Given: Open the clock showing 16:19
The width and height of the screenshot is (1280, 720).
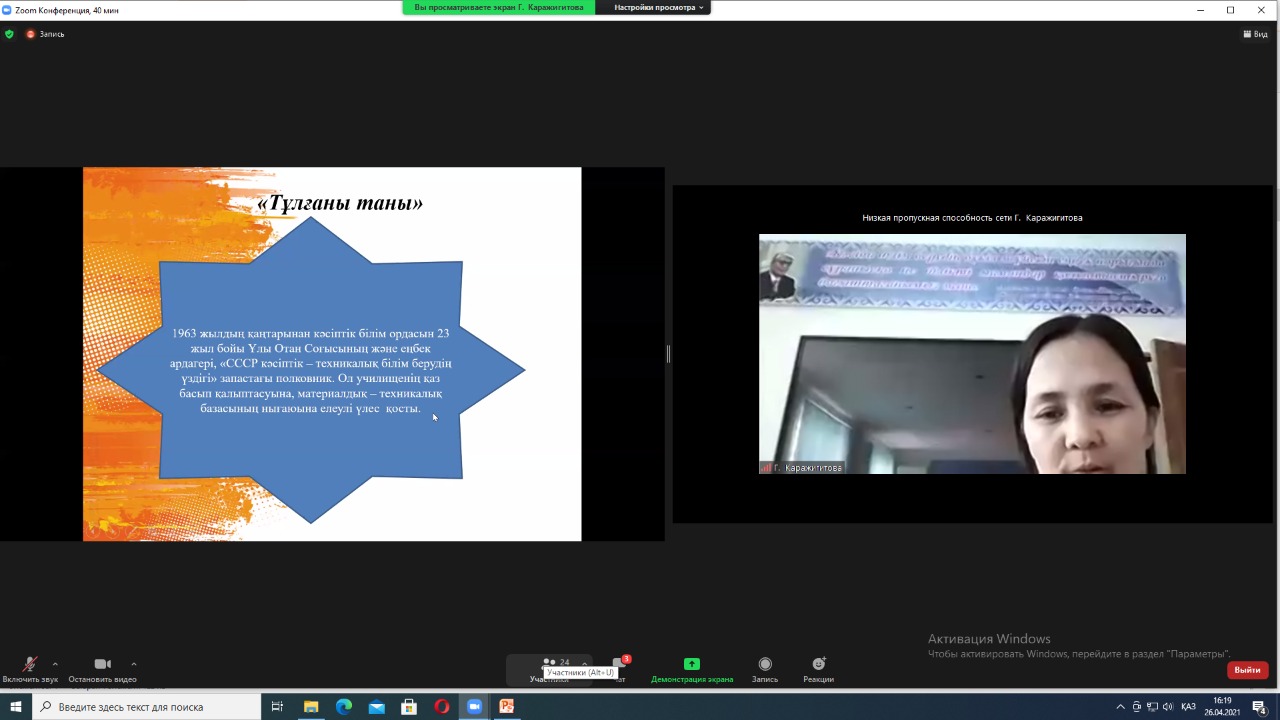Looking at the screenshot, I should (1222, 707).
